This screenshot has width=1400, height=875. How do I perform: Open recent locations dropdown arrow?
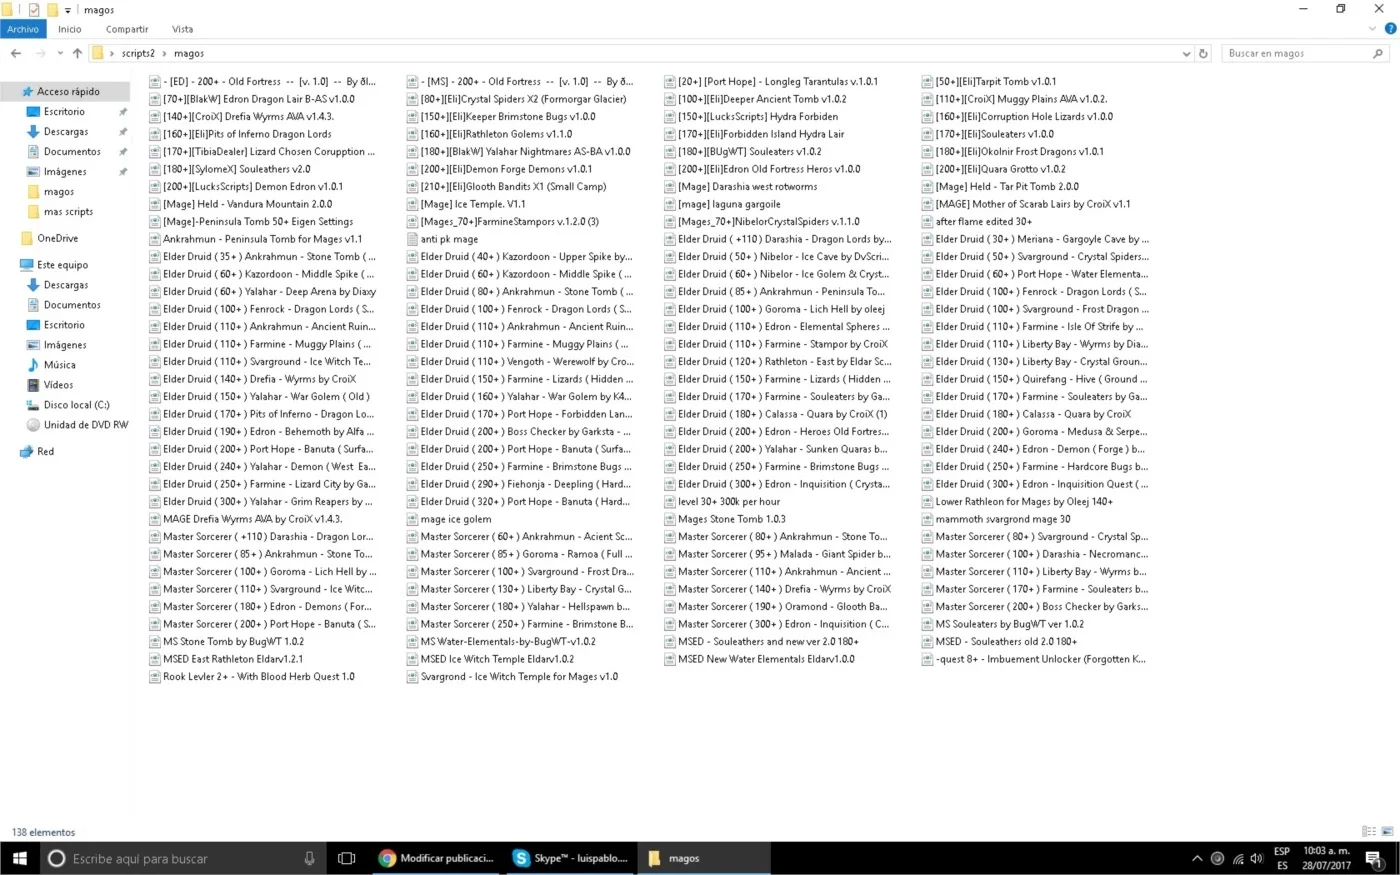click(60, 53)
